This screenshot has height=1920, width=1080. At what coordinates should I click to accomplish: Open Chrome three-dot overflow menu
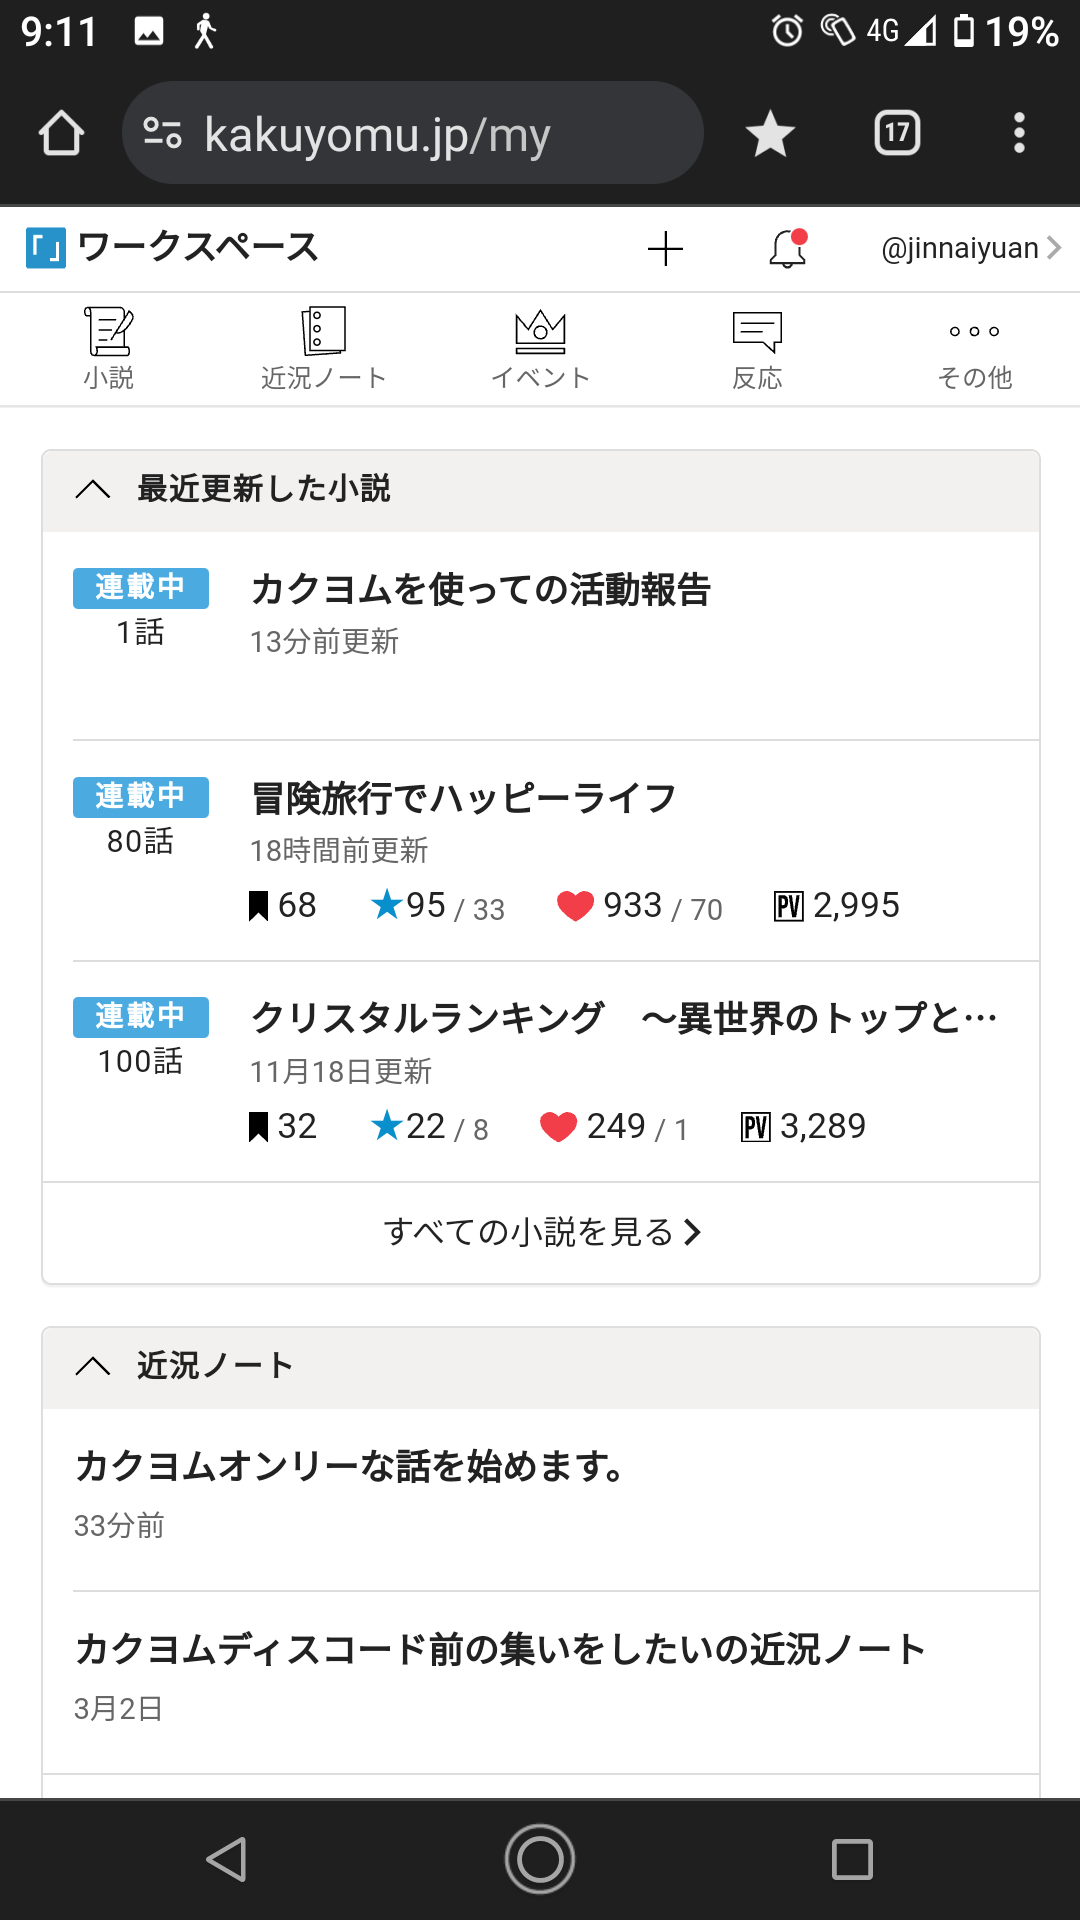tap(1019, 133)
